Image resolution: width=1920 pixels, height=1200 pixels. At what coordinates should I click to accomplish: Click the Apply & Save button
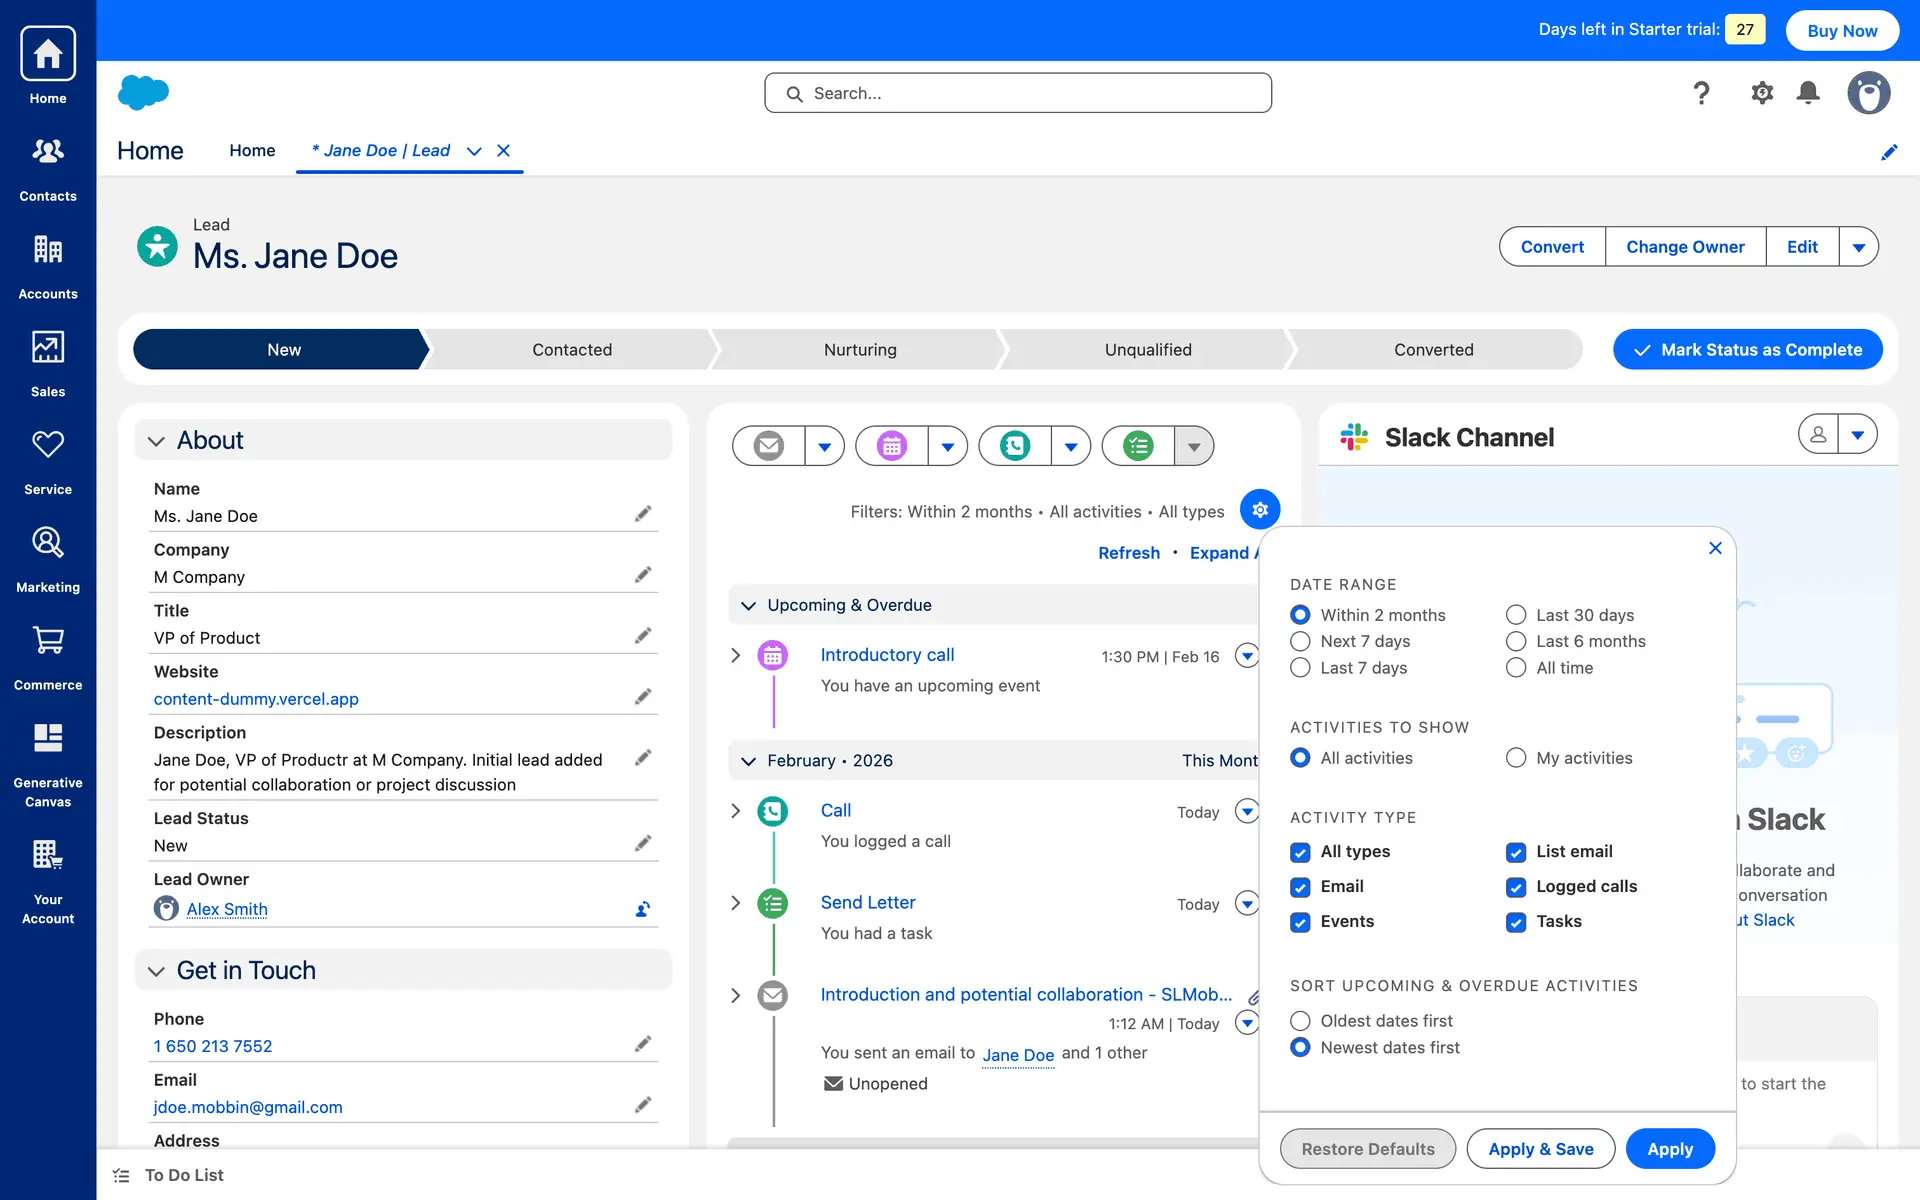point(1540,1149)
